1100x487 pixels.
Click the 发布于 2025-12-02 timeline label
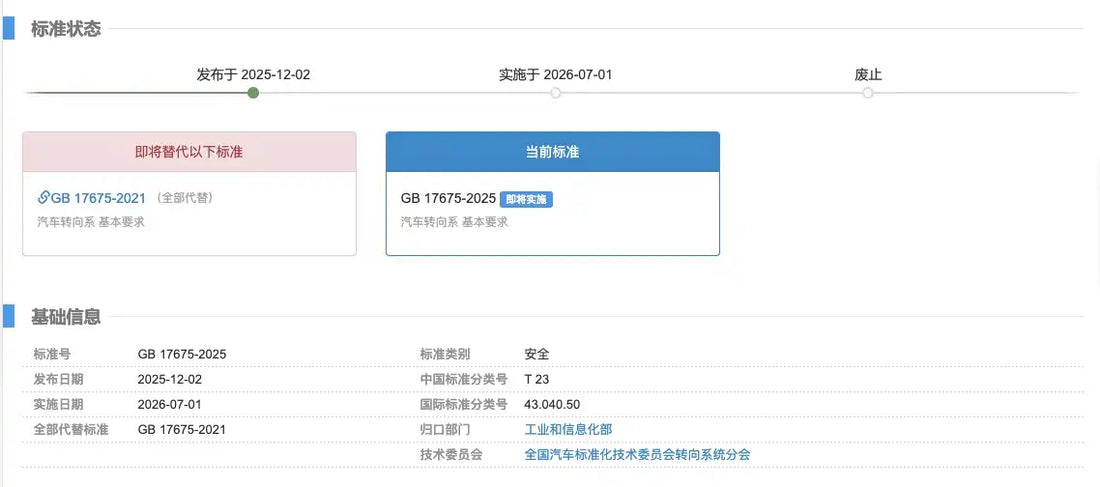click(x=253, y=74)
